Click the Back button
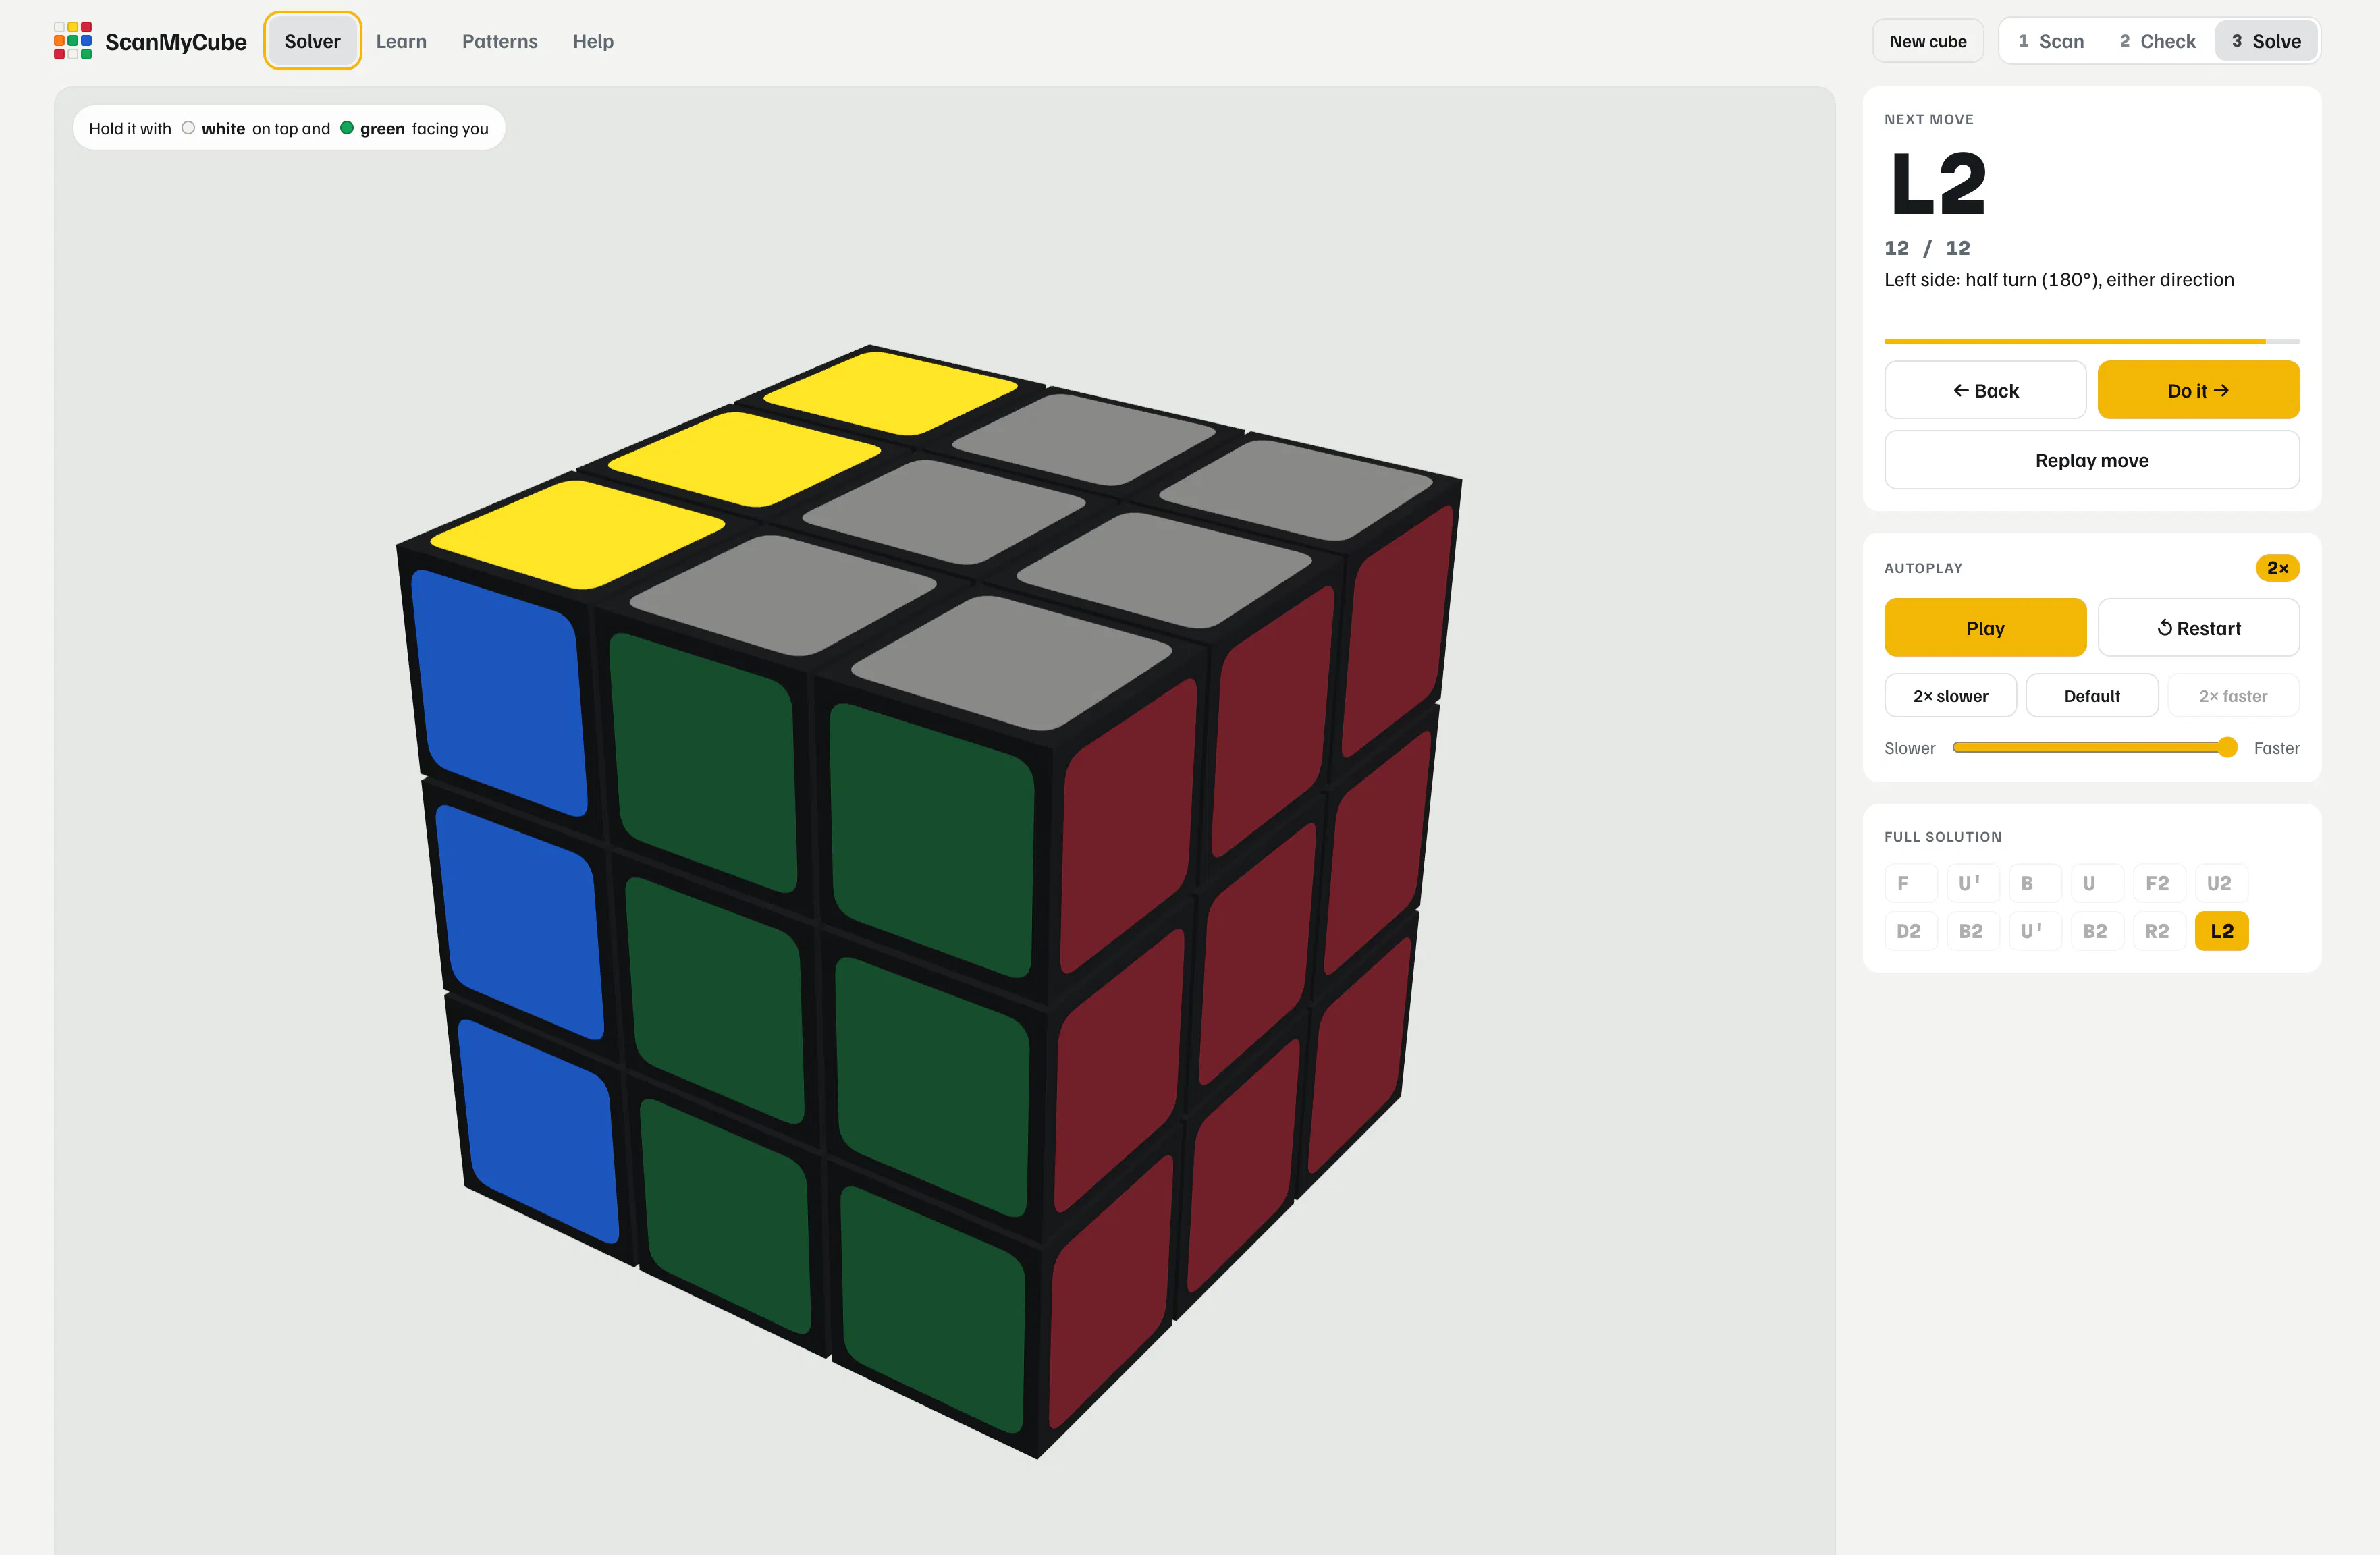 [x=1985, y=390]
